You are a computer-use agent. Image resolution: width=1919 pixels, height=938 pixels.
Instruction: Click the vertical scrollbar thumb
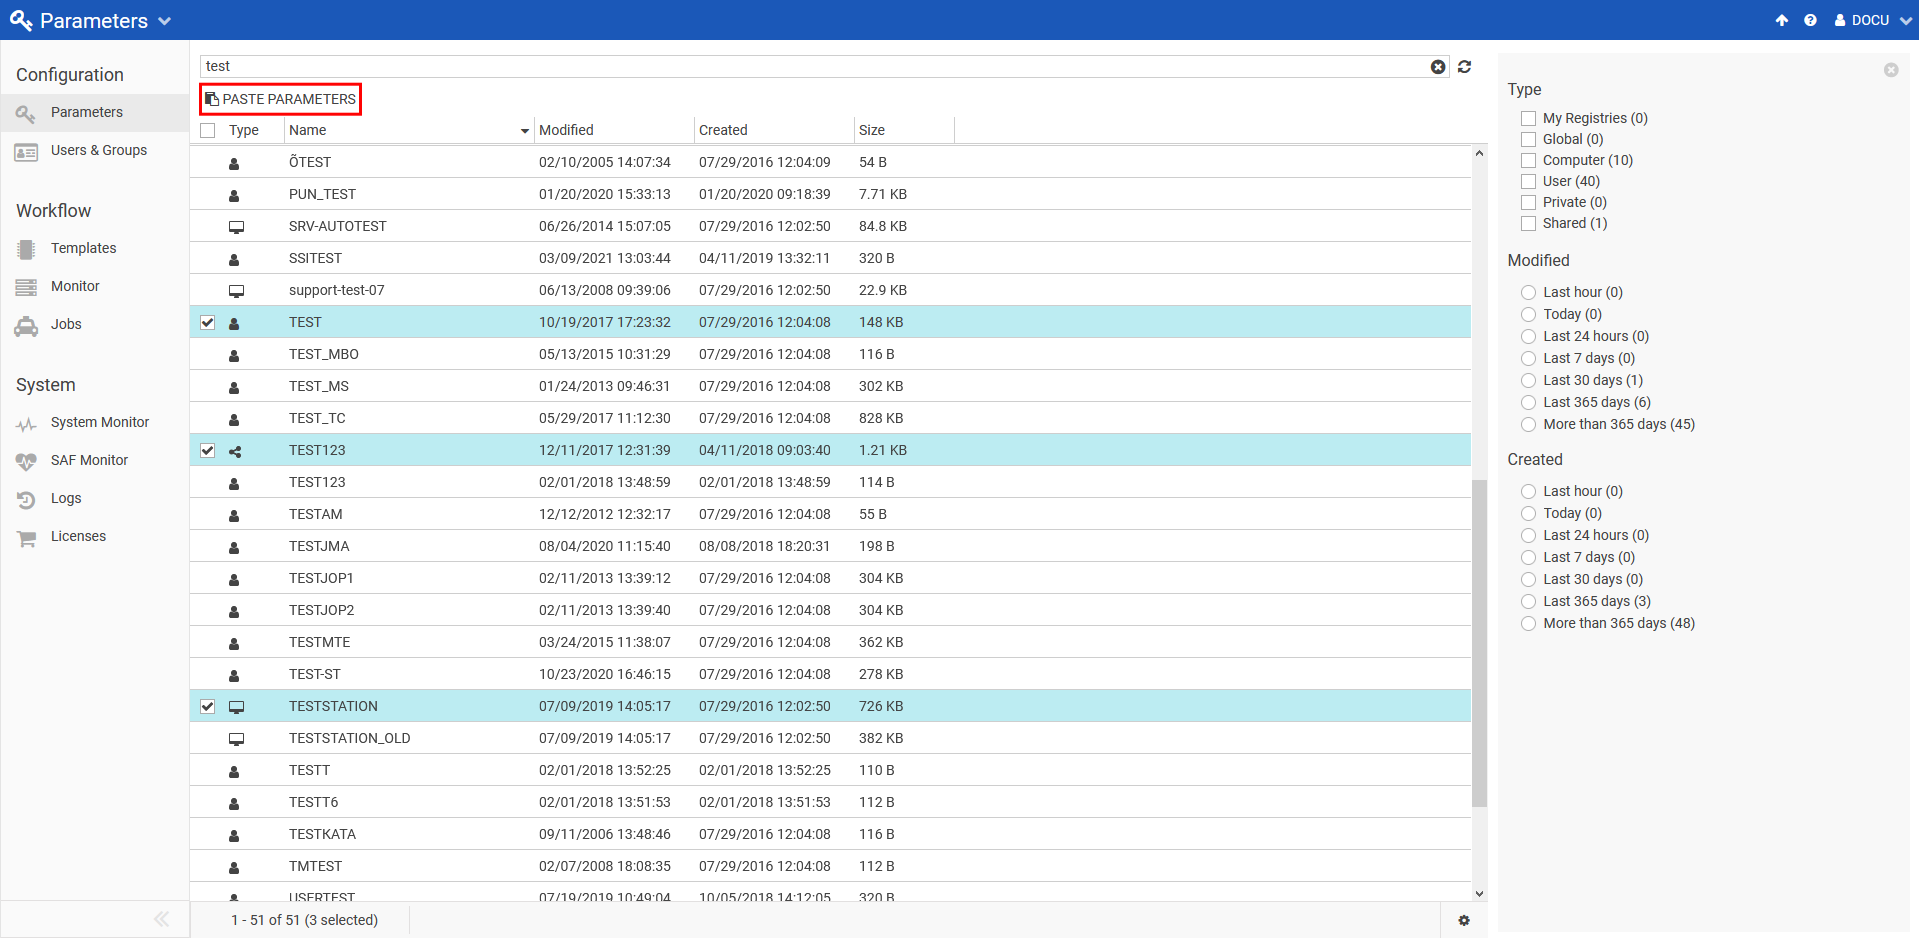[x=1479, y=640]
